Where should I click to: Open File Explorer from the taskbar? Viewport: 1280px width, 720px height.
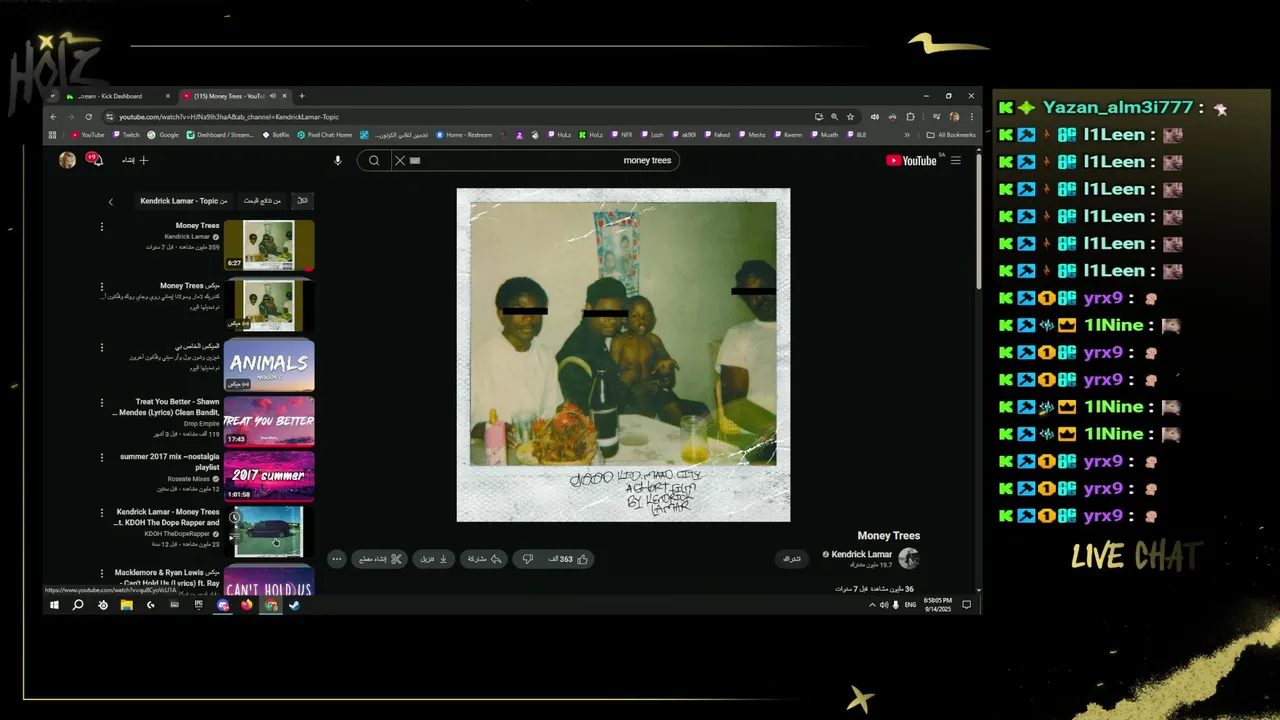click(x=127, y=605)
